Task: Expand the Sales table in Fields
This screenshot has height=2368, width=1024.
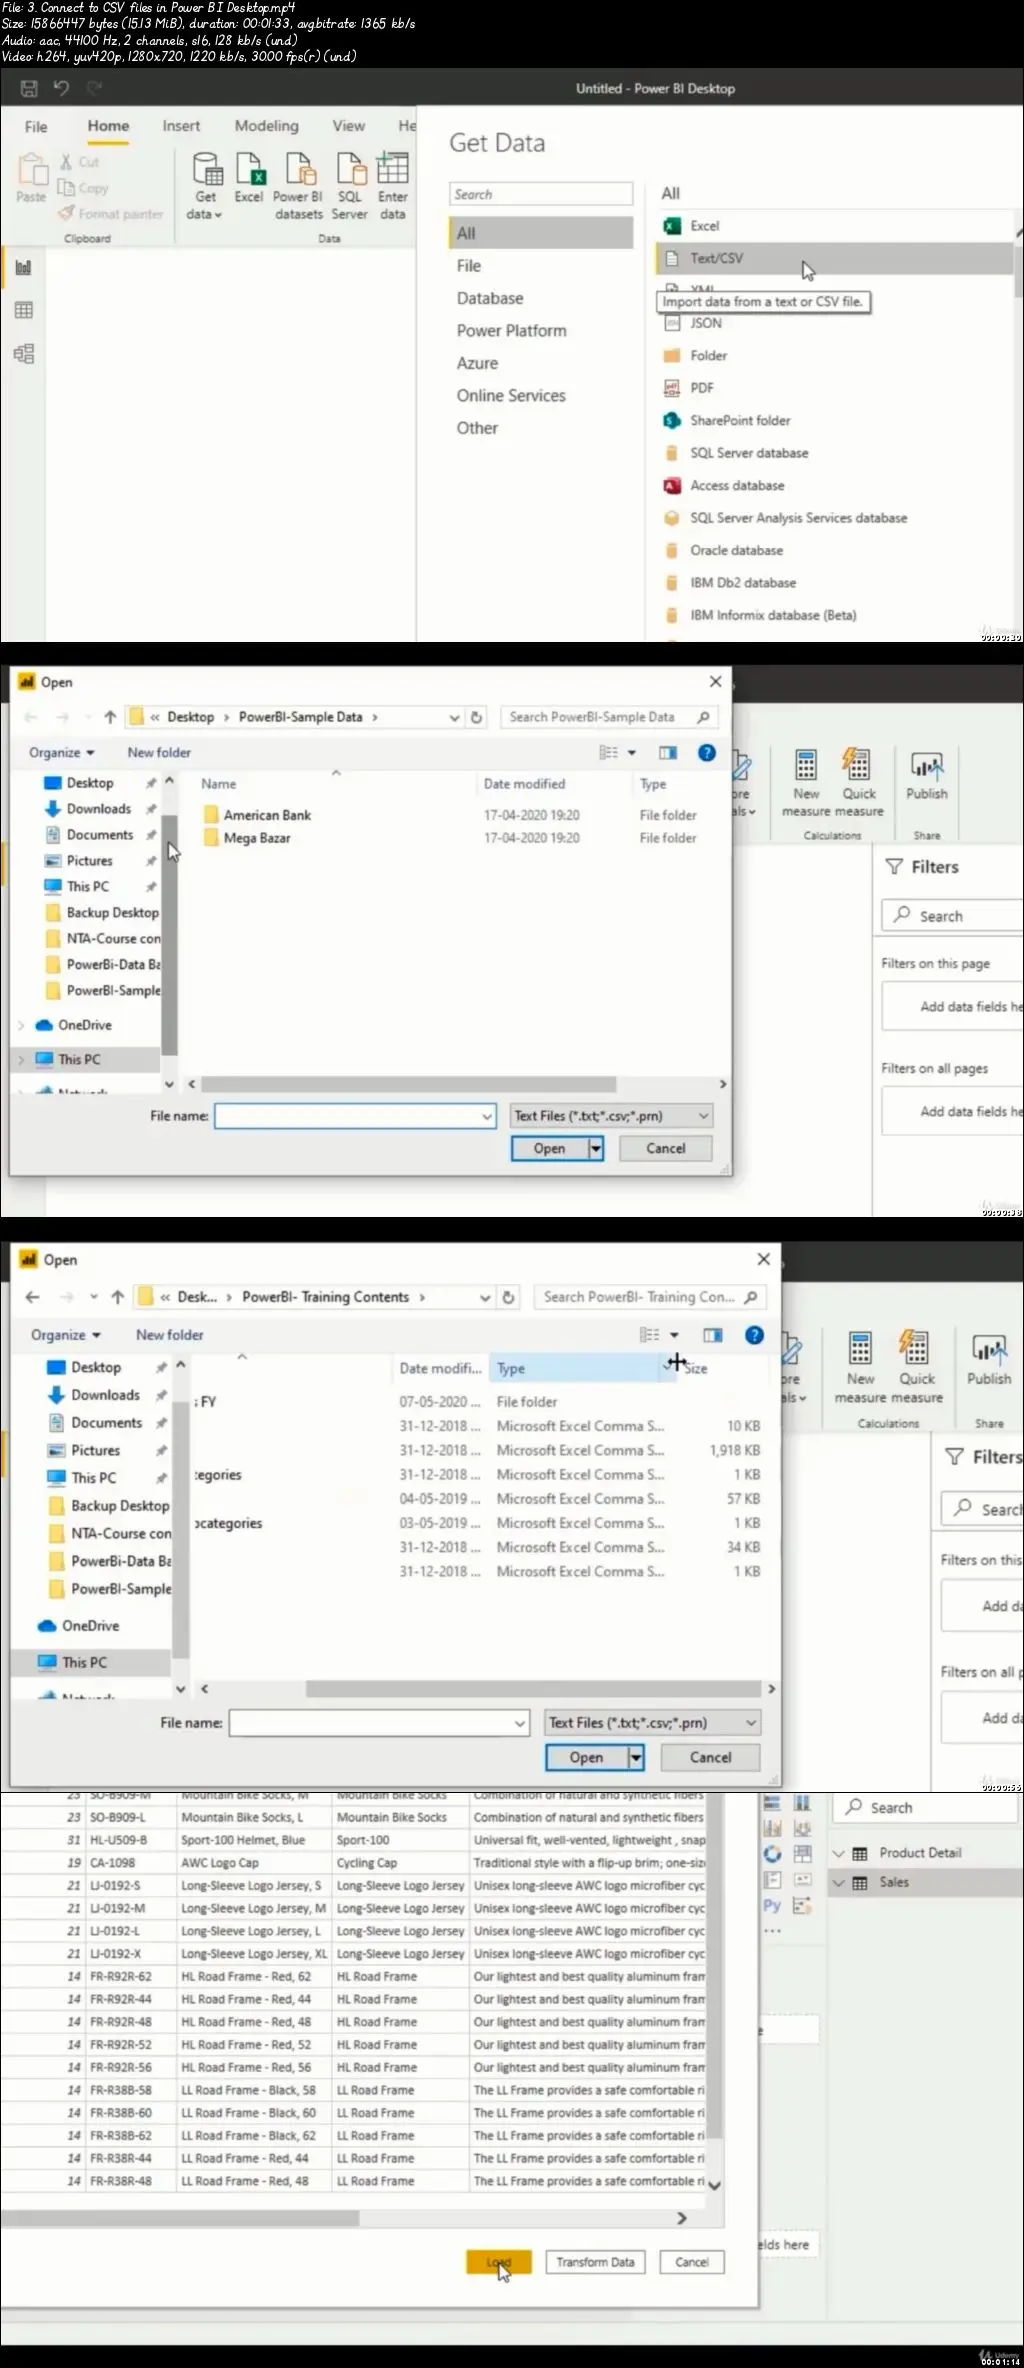Action: click(x=838, y=1883)
